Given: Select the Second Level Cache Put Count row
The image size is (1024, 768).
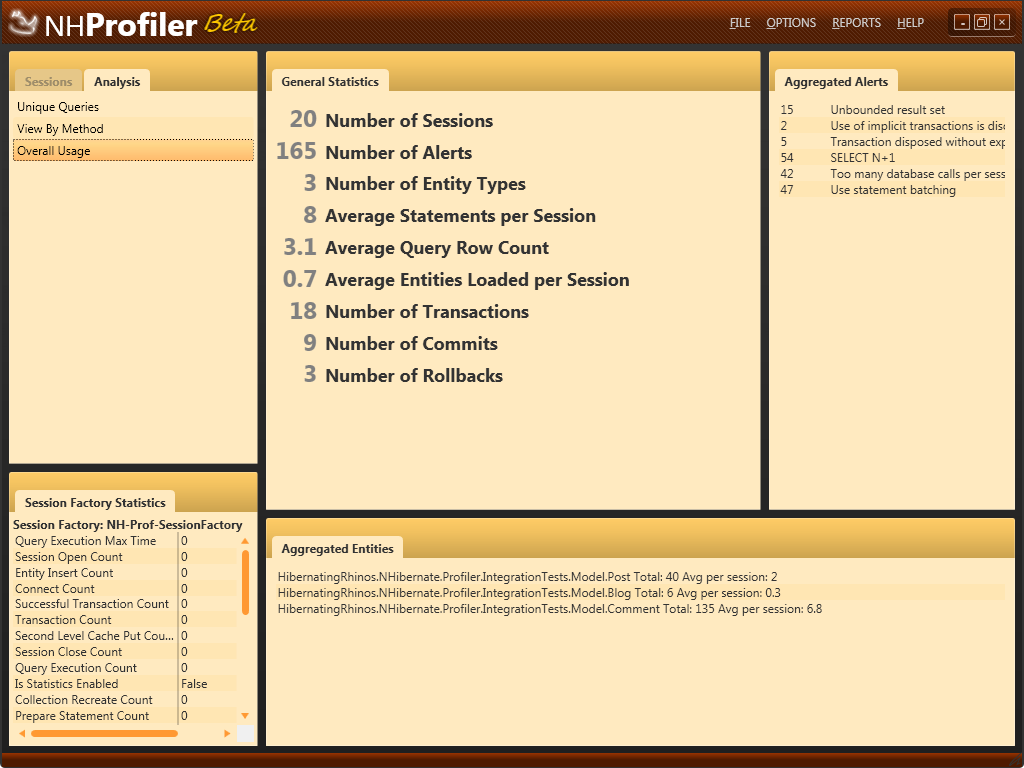Looking at the screenshot, I should [x=125, y=635].
